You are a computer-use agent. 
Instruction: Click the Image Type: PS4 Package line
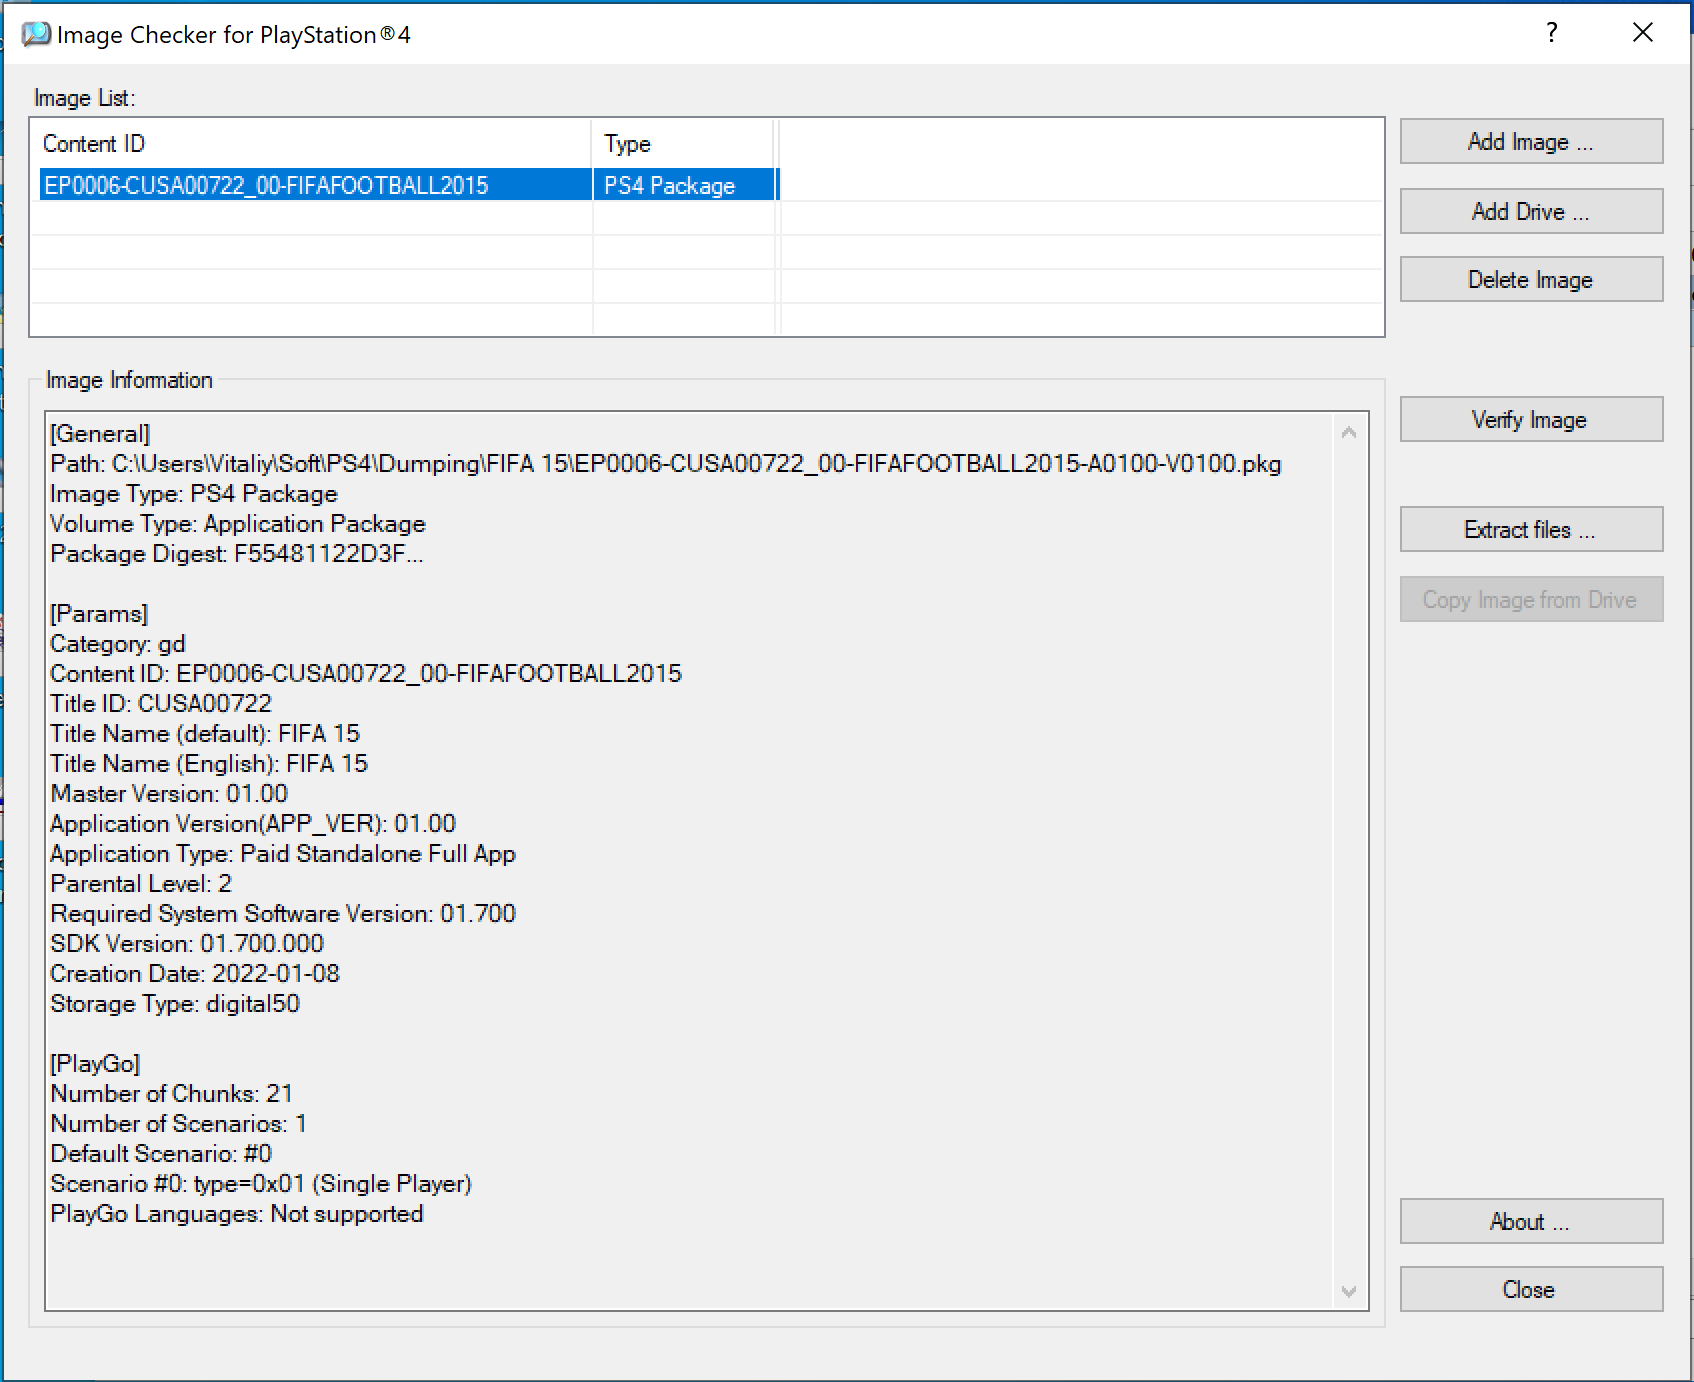click(194, 494)
